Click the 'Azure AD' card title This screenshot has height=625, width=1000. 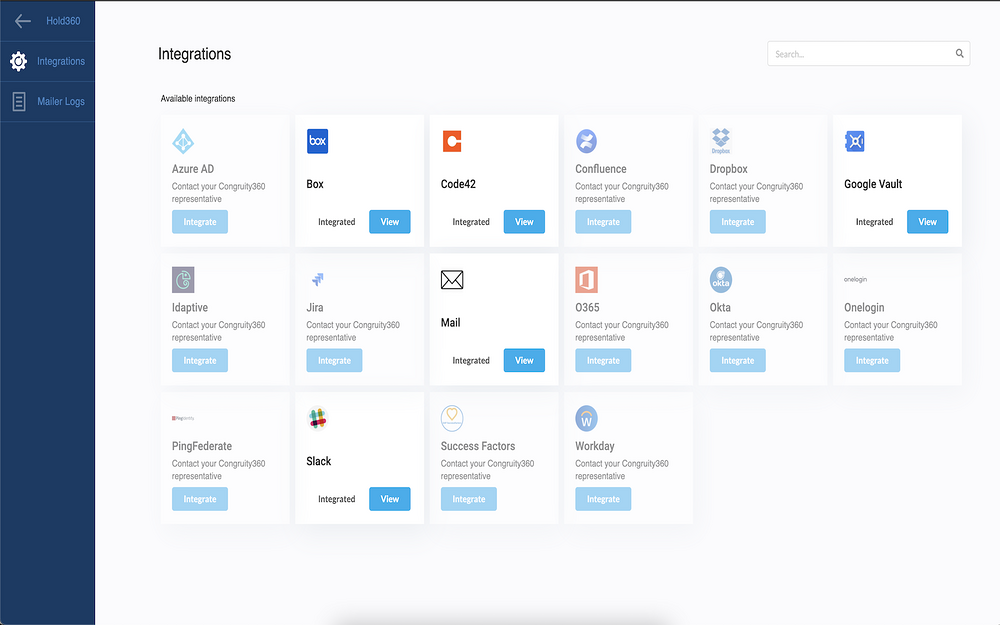tap(193, 169)
